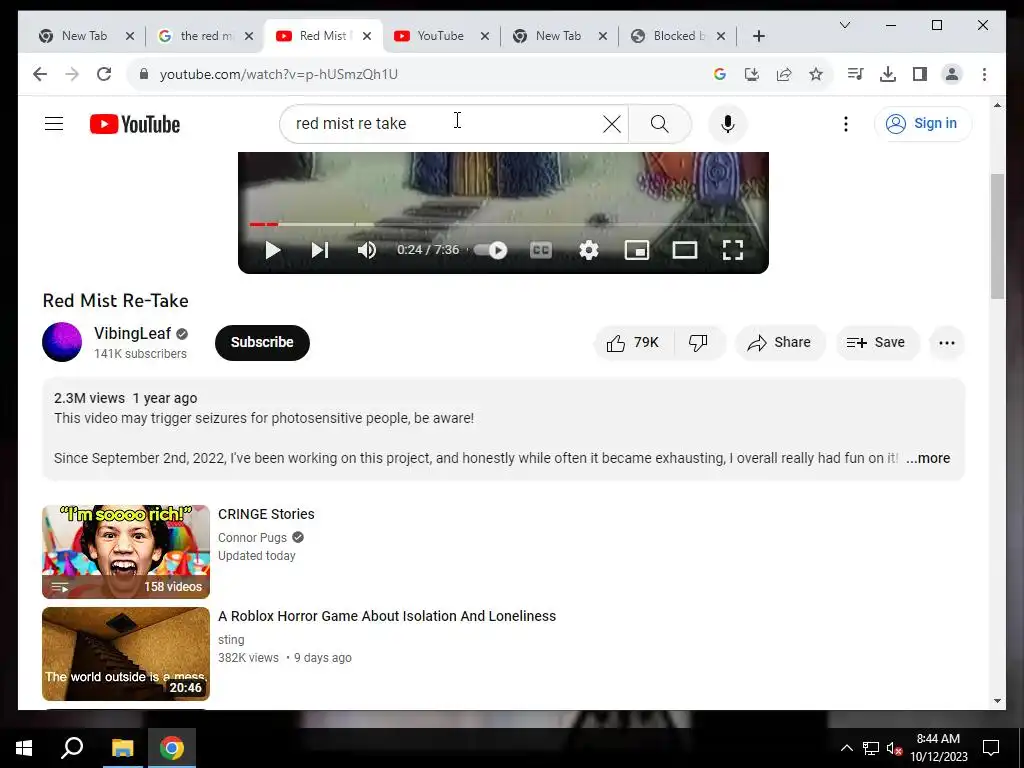Toggle closed captions CC button

coord(541,250)
